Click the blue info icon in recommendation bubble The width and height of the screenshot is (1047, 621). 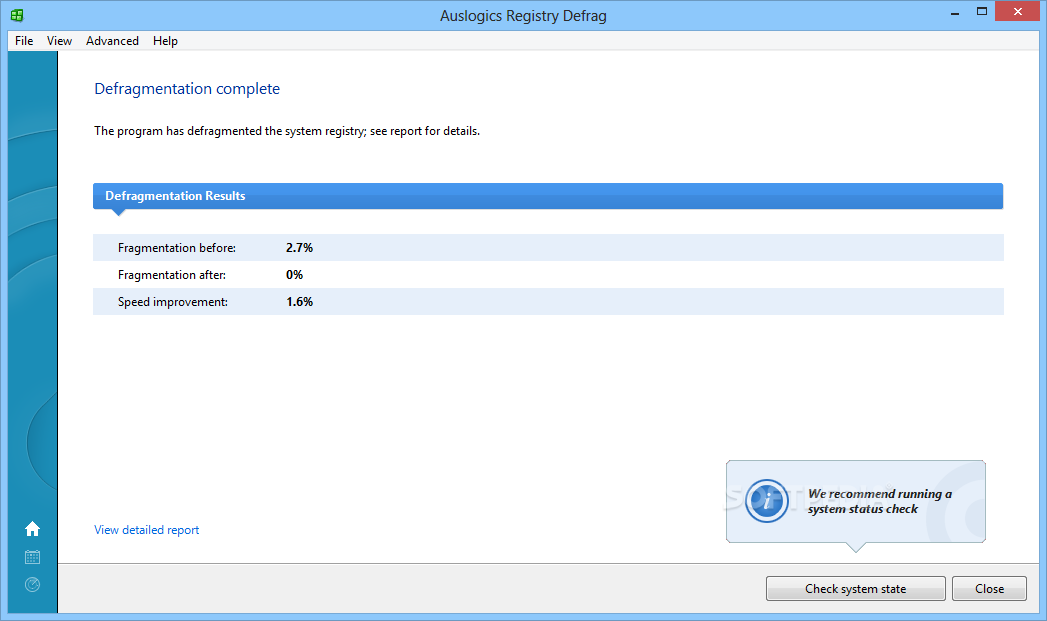(767, 500)
